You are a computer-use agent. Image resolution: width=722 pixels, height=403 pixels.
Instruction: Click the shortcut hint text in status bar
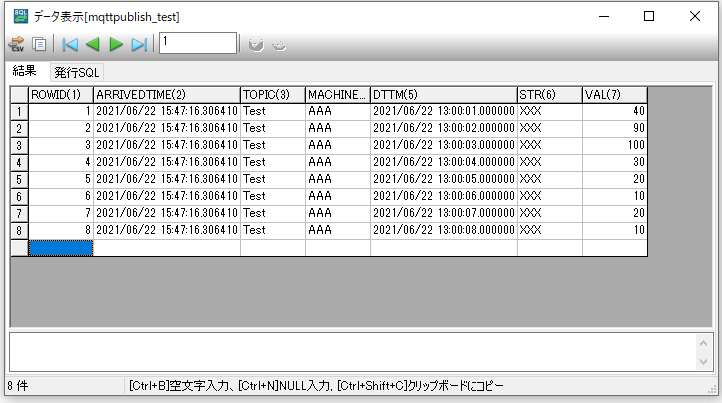[x=316, y=385]
